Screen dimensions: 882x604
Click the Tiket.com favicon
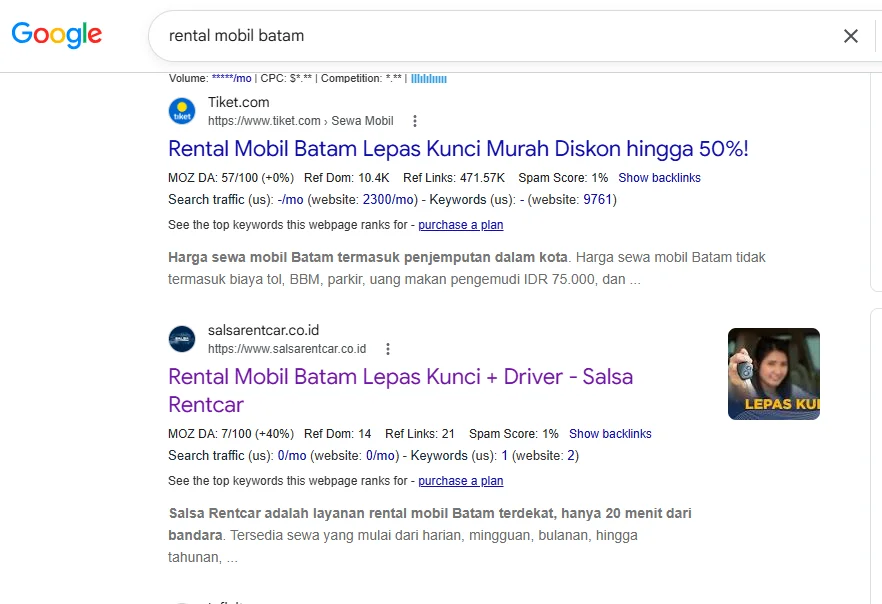coord(182,111)
